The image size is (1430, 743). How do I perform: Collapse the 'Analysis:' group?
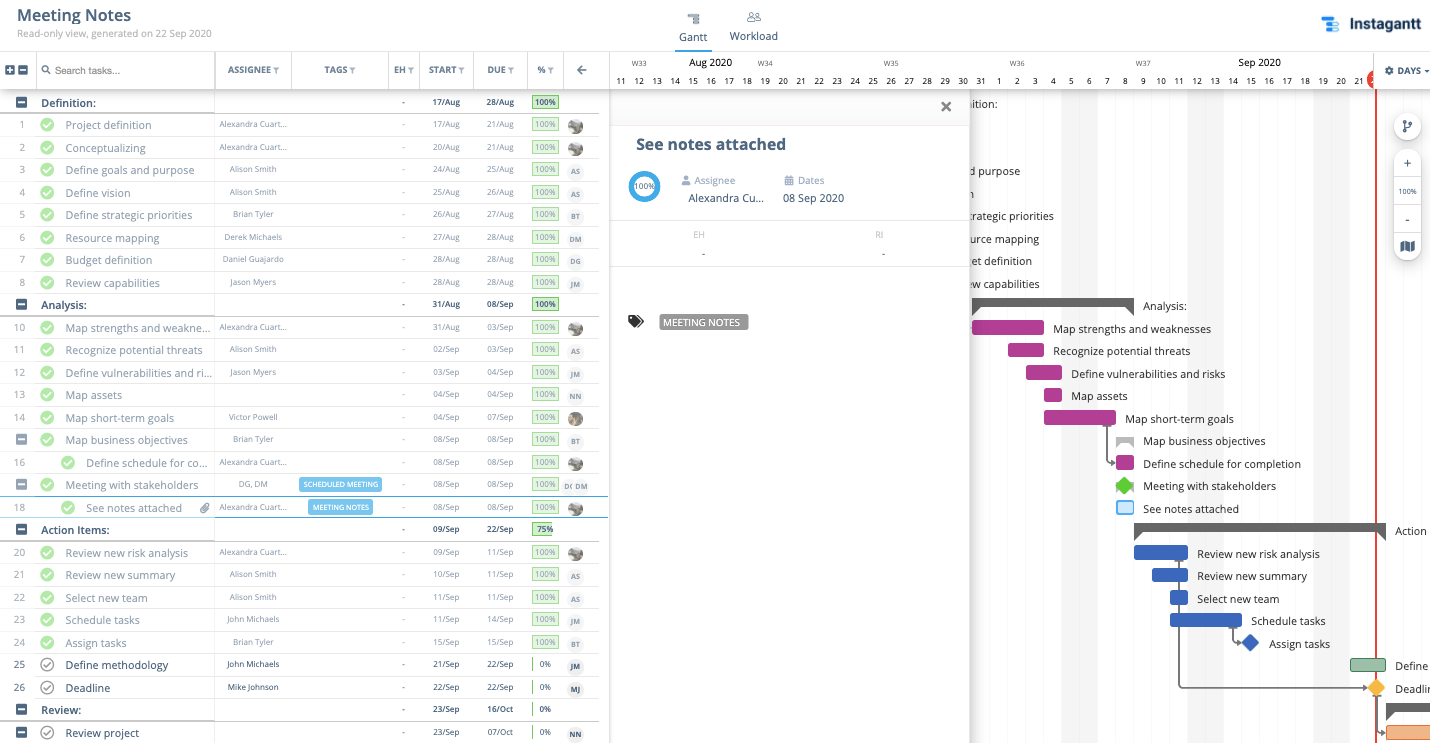point(19,304)
